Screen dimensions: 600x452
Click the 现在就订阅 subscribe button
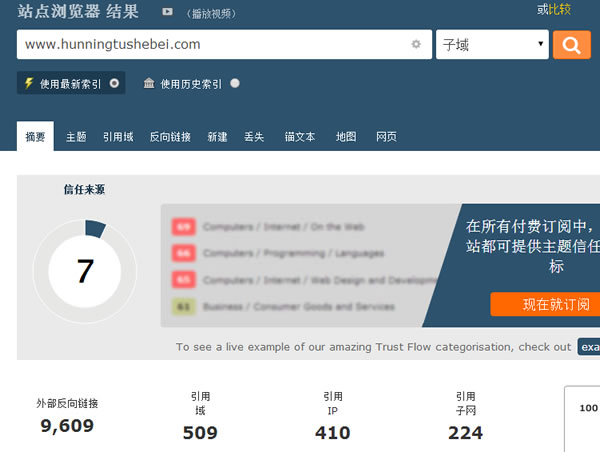(545, 305)
